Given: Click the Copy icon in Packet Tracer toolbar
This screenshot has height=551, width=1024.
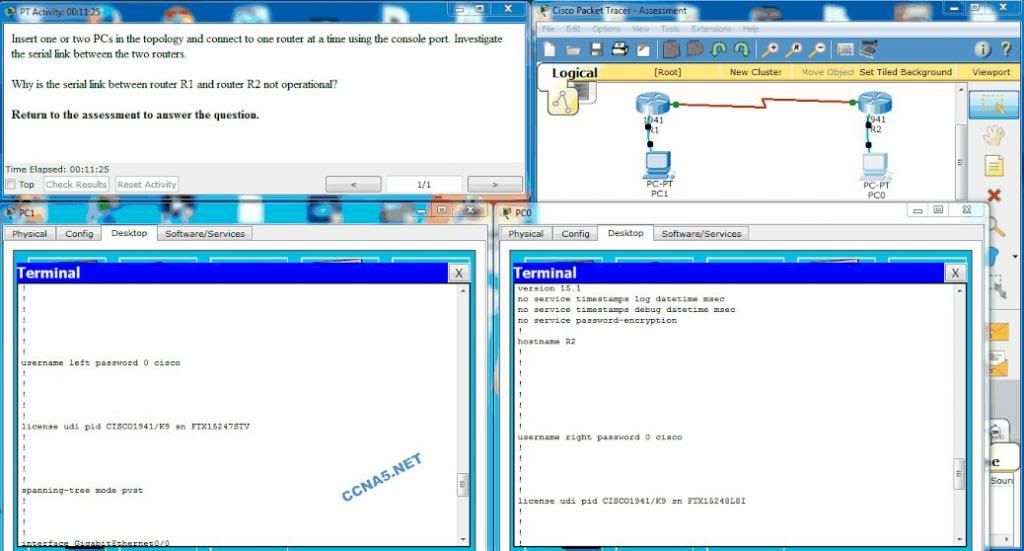Looking at the screenshot, I should point(671,49).
